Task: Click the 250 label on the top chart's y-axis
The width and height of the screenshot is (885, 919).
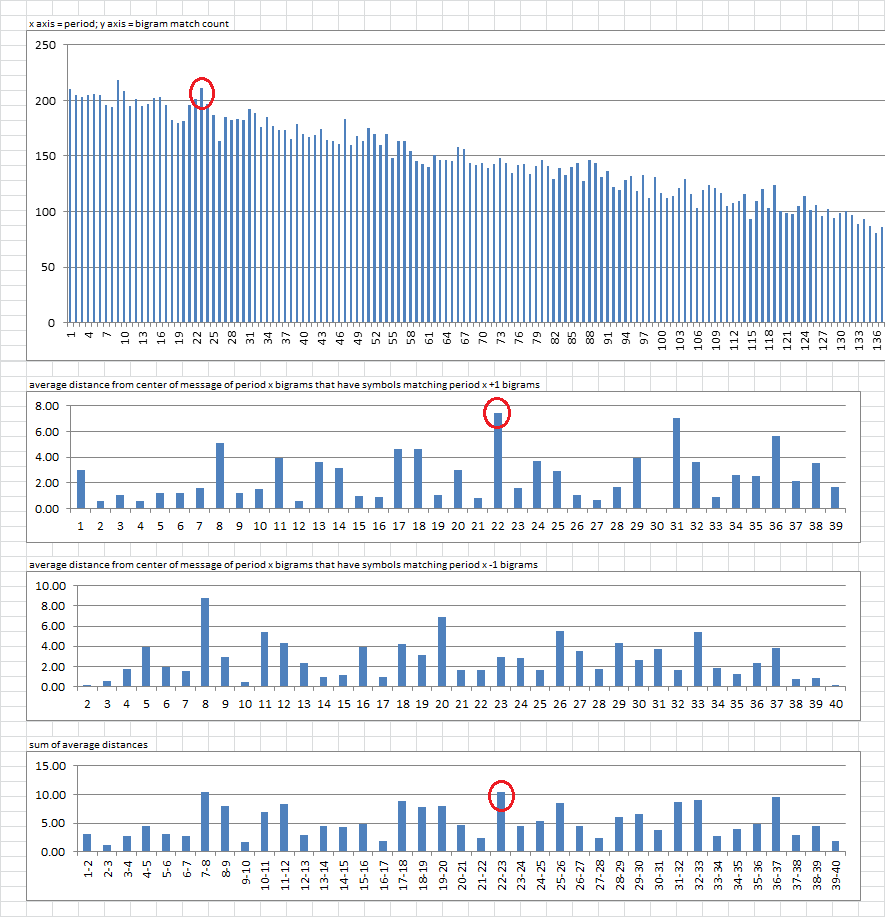Action: pyautogui.click(x=44, y=45)
